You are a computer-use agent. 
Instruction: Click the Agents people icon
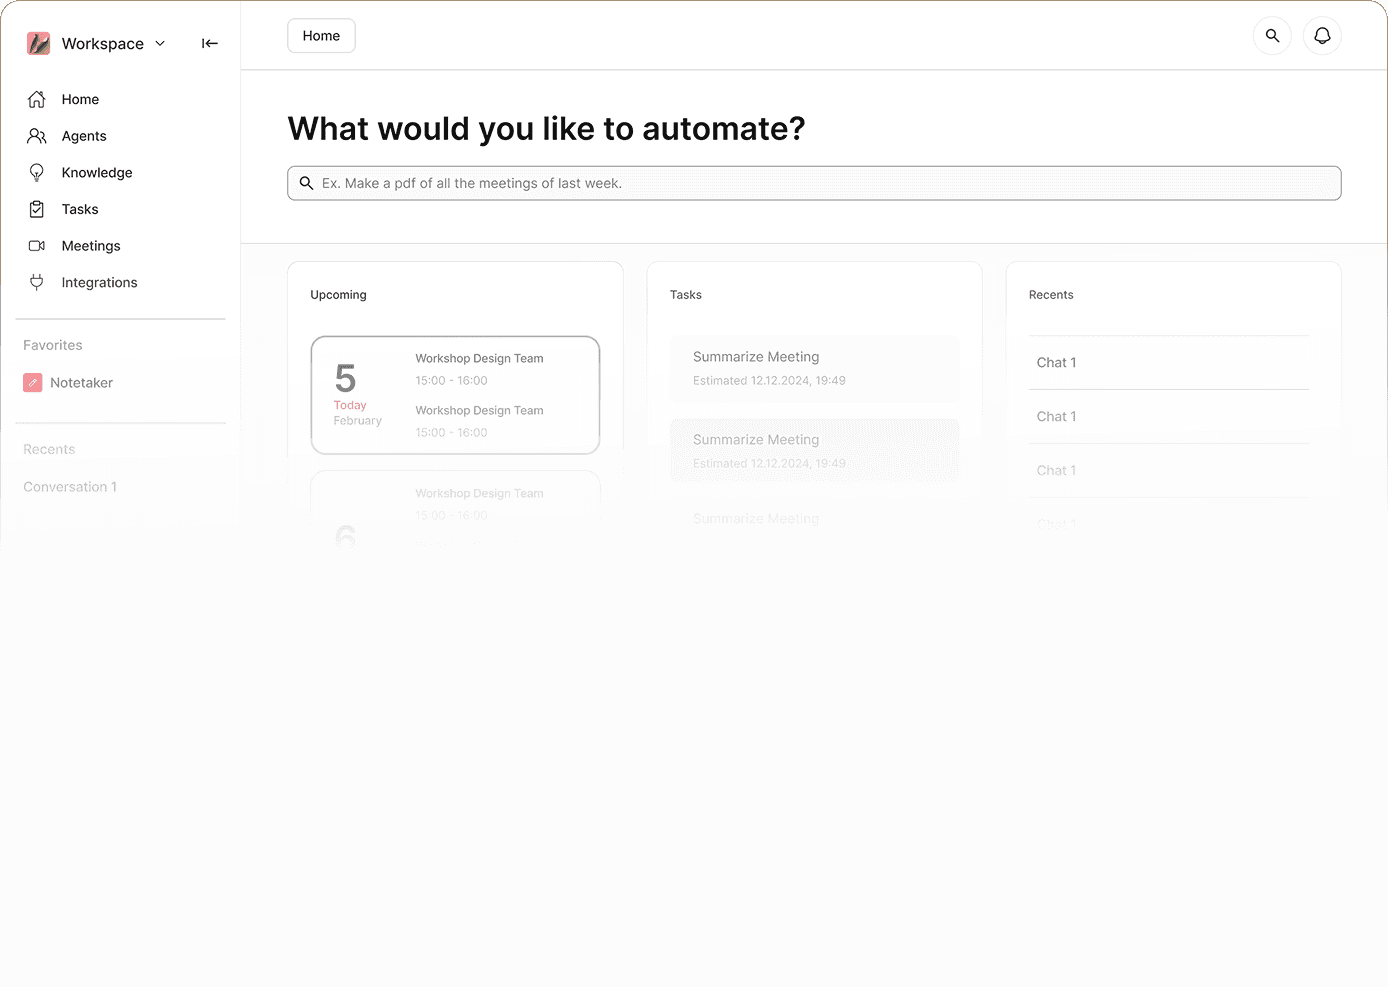(x=37, y=136)
